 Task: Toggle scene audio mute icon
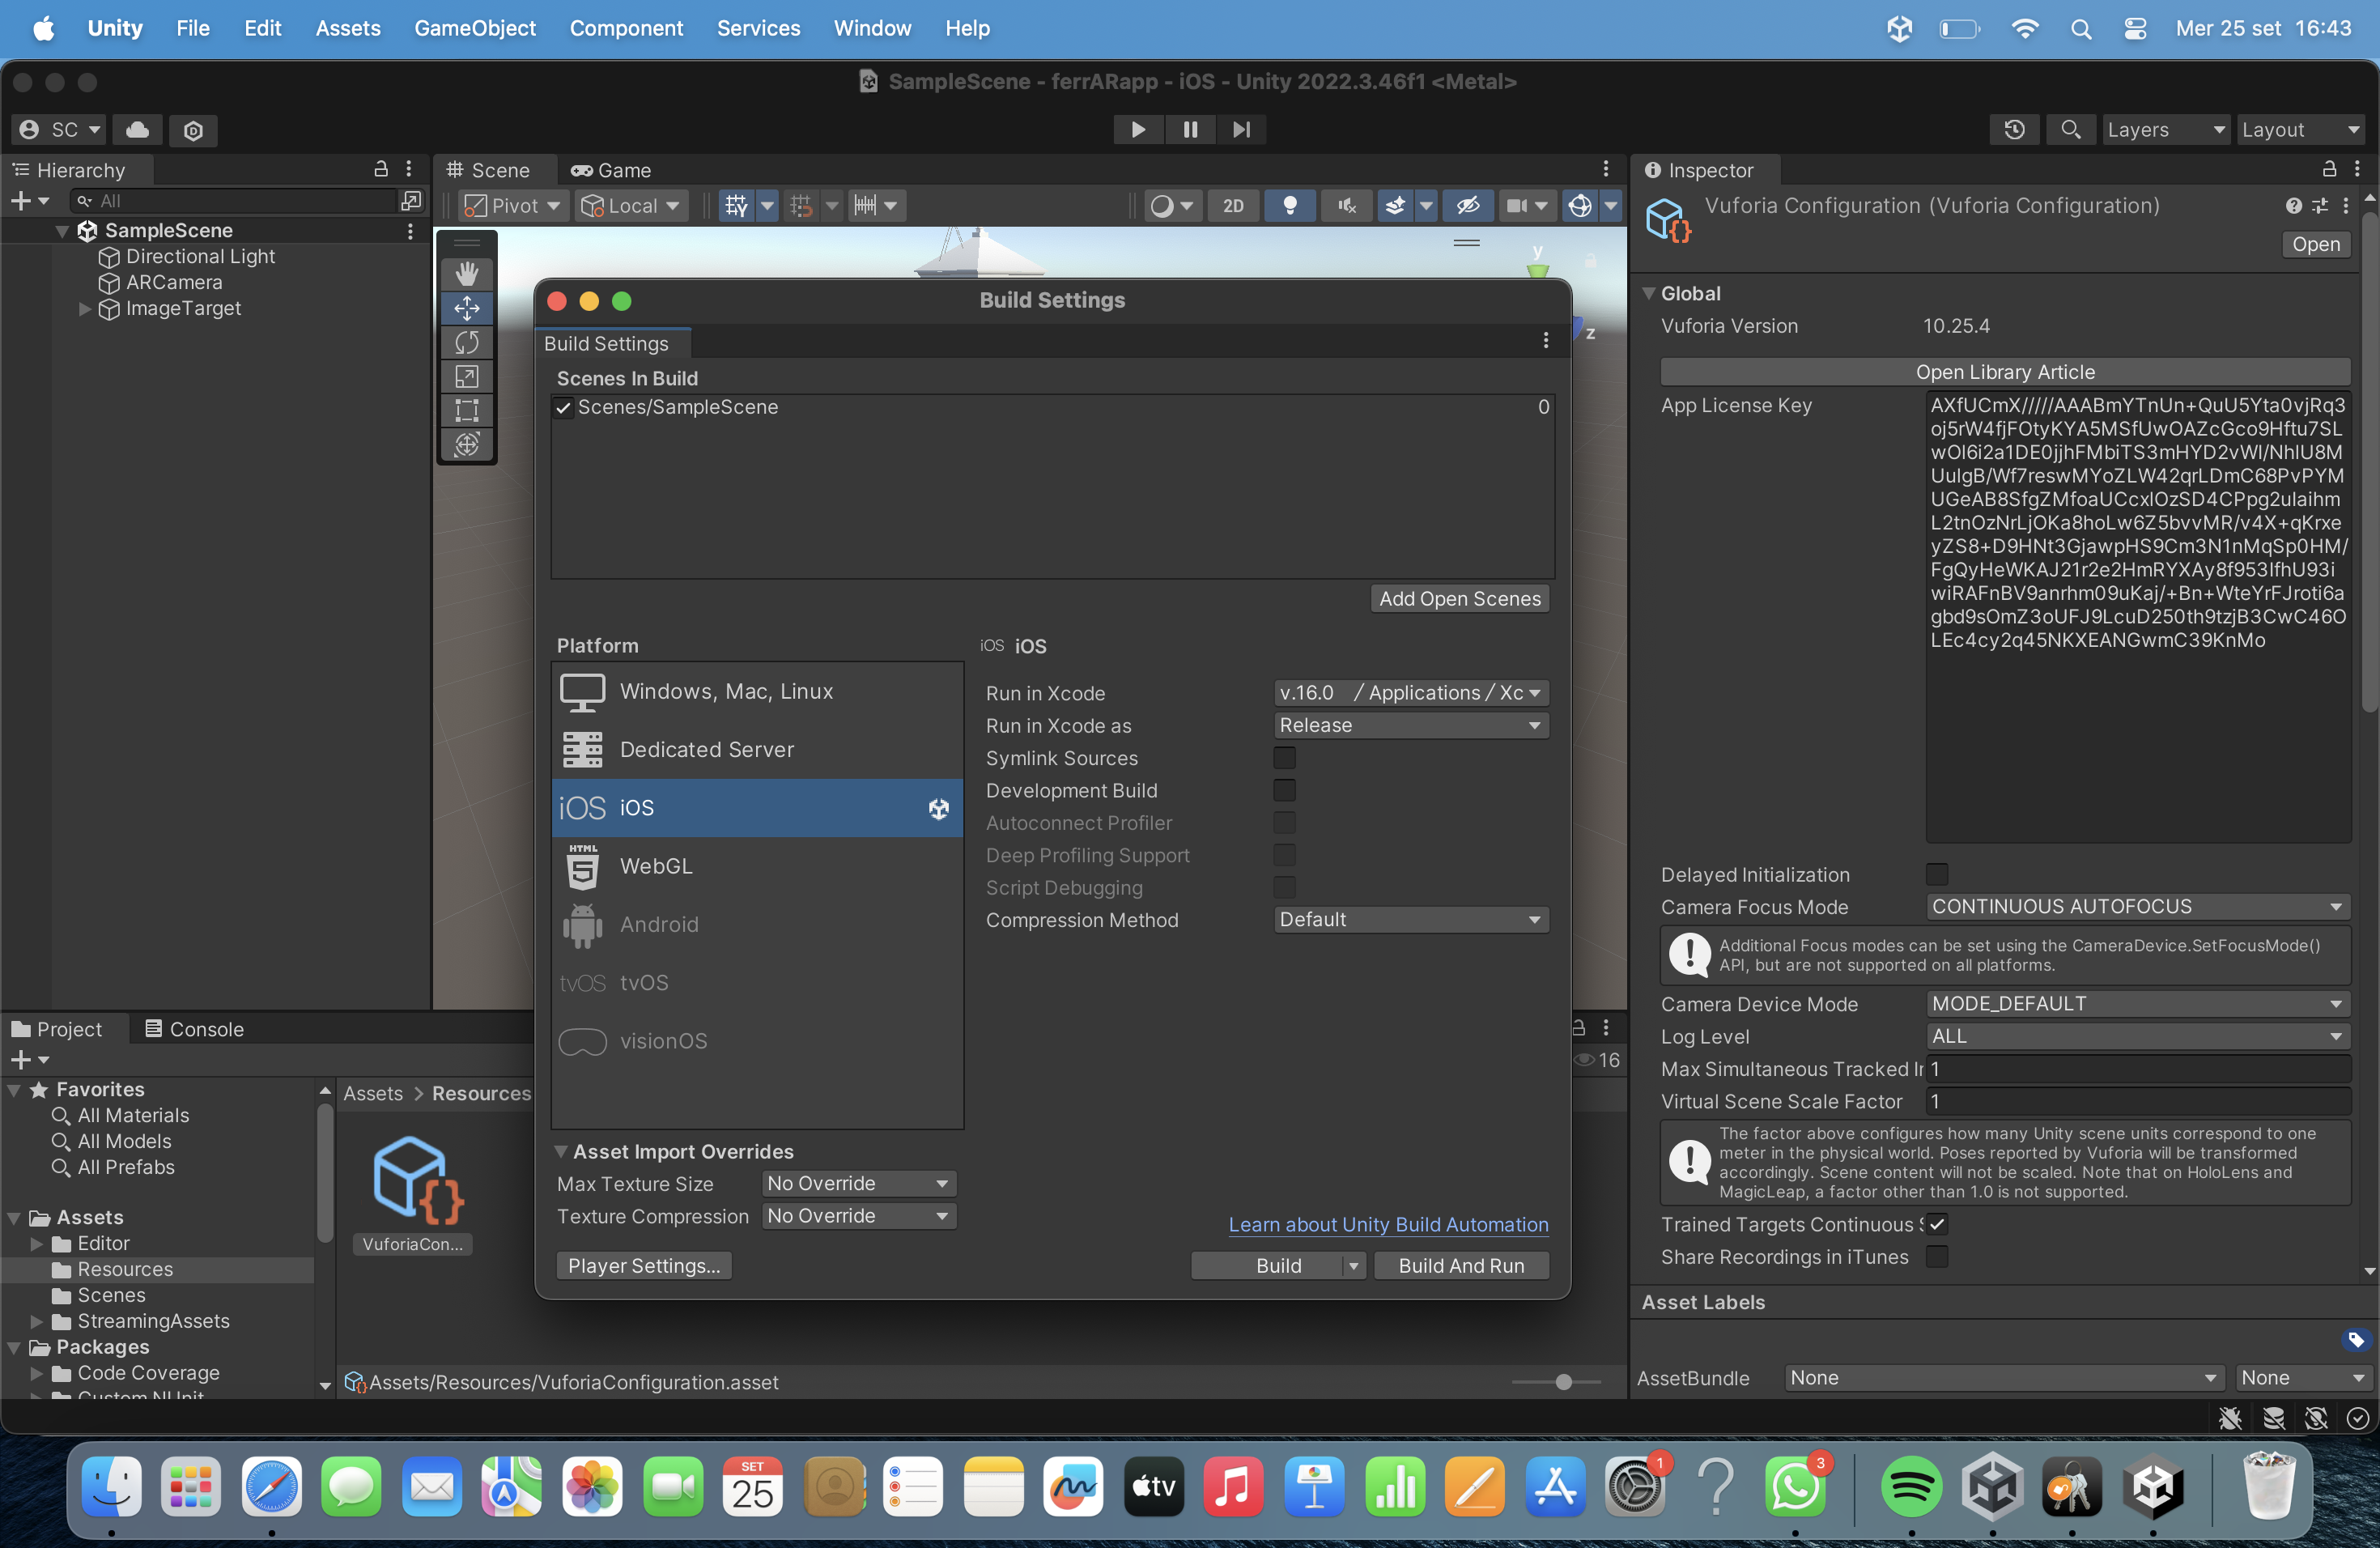[1347, 206]
